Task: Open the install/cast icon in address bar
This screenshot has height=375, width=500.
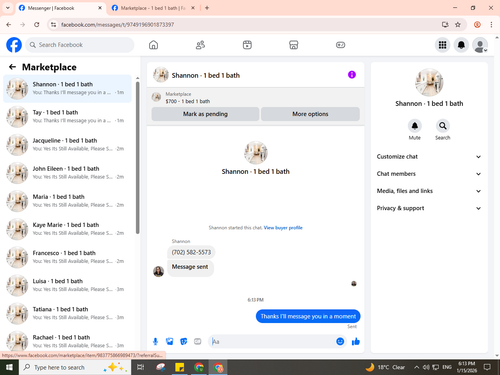Action: click(x=445, y=24)
